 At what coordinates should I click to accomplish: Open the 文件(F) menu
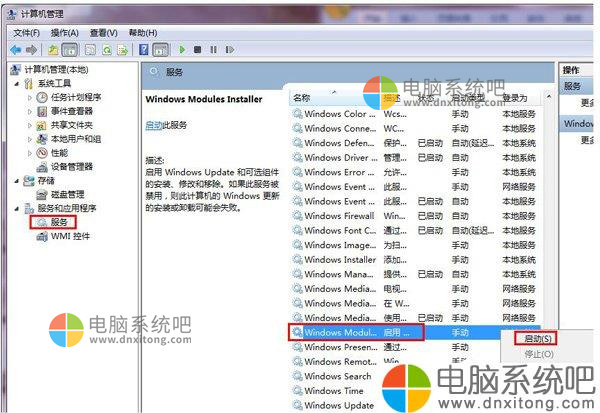(x=27, y=32)
